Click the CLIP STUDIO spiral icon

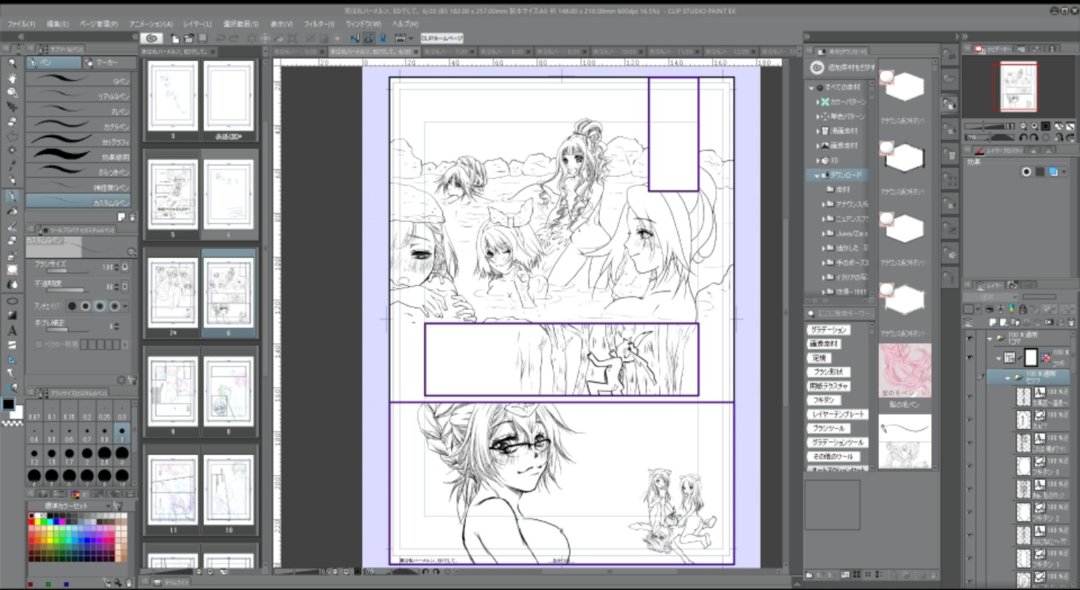(x=152, y=39)
